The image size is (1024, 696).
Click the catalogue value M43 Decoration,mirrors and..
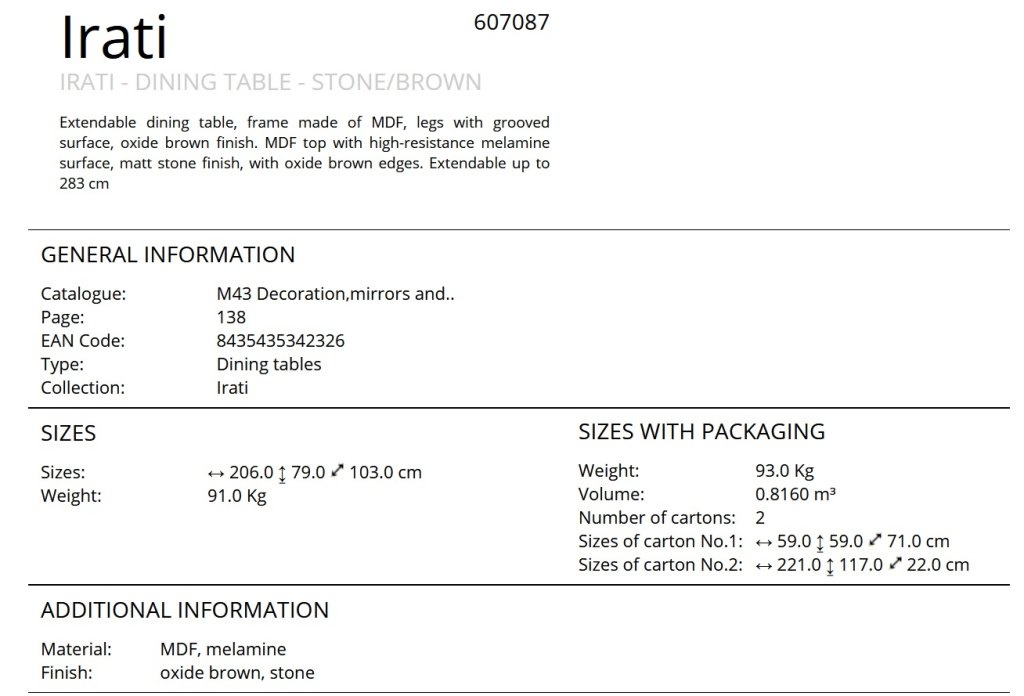click(x=335, y=294)
